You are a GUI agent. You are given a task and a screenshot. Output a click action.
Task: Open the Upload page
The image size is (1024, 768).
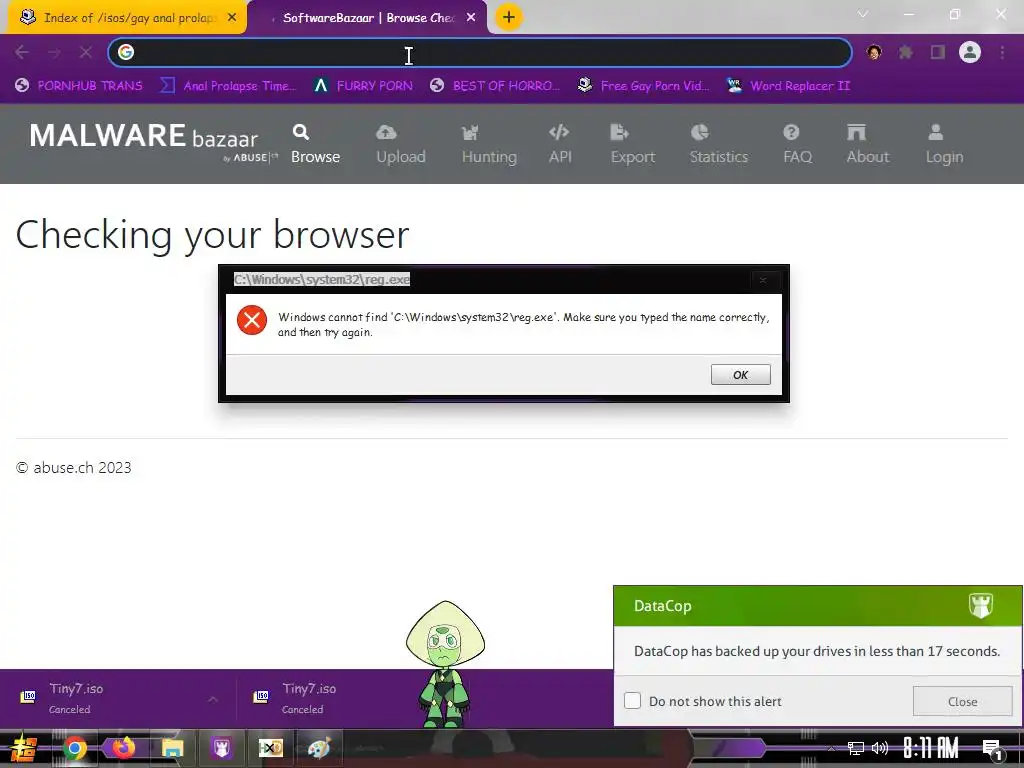pos(400,144)
